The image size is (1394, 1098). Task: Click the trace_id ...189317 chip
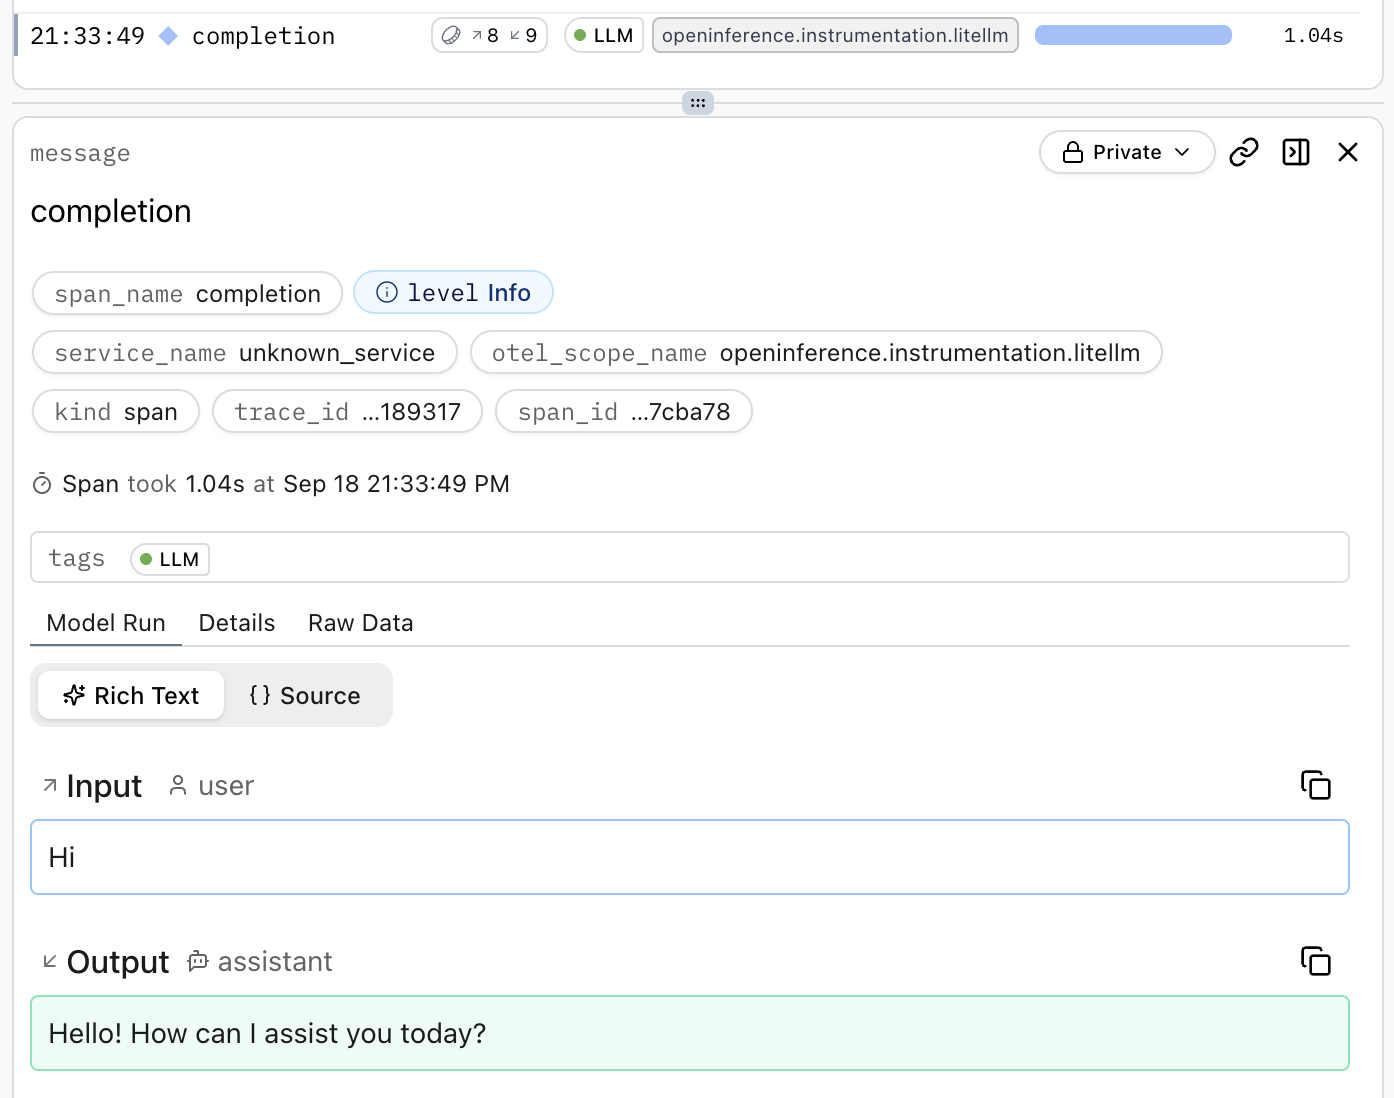tap(347, 412)
